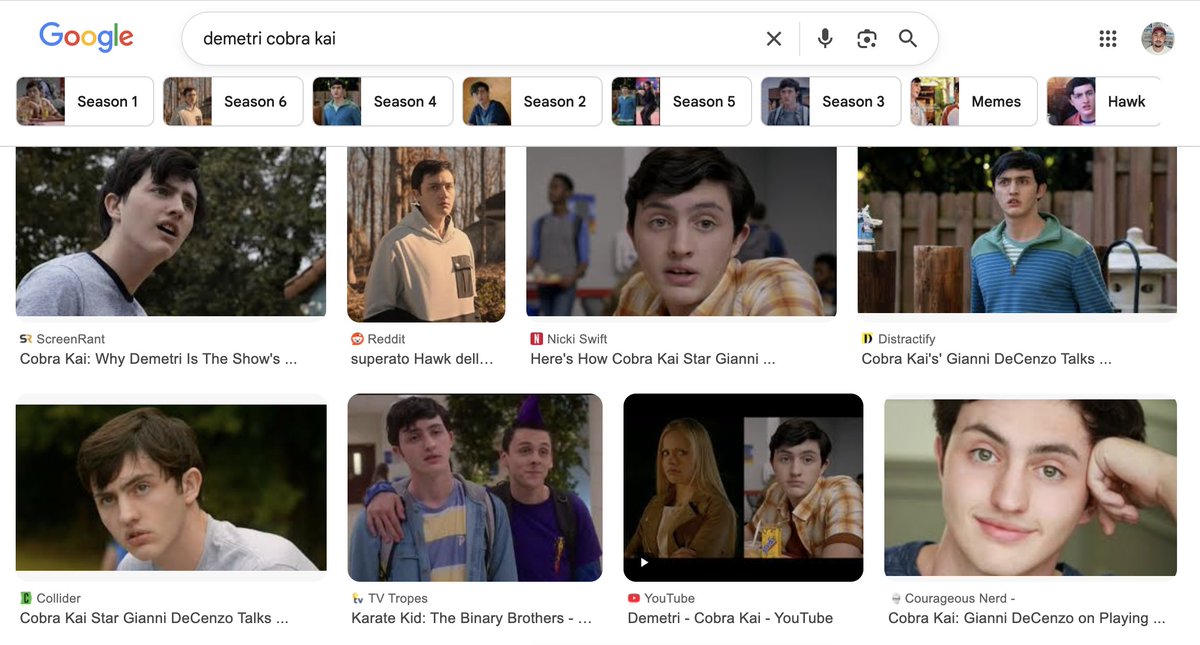This screenshot has width=1200, height=645.
Task: Click the Google logo
Action: (x=86, y=37)
